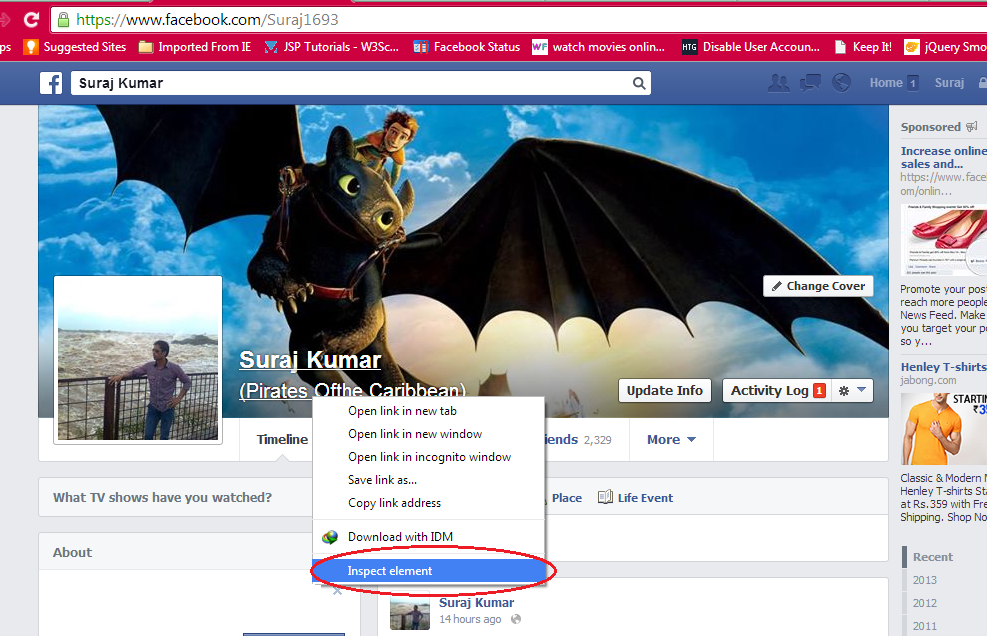Viewport: 987px width, 636px height.
Task: Click the small post avatar thumbnail
Action: [410, 611]
